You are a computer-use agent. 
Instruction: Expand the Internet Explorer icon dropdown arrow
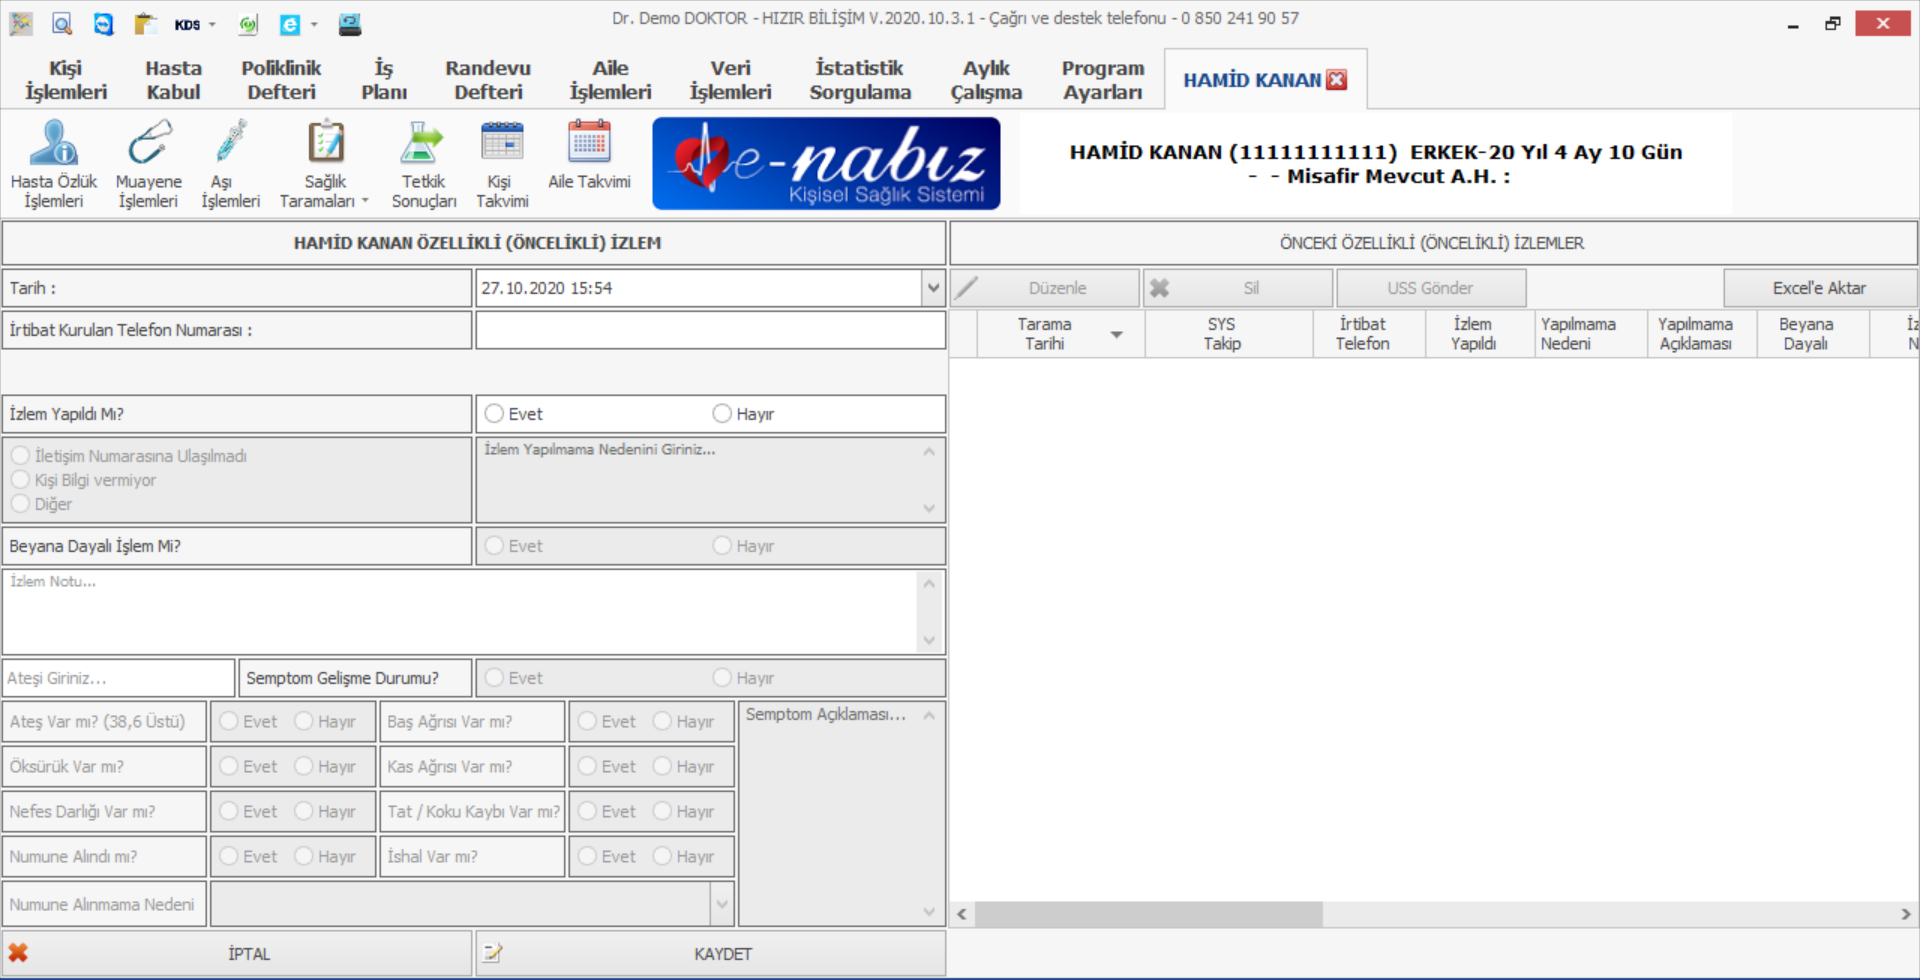(314, 25)
